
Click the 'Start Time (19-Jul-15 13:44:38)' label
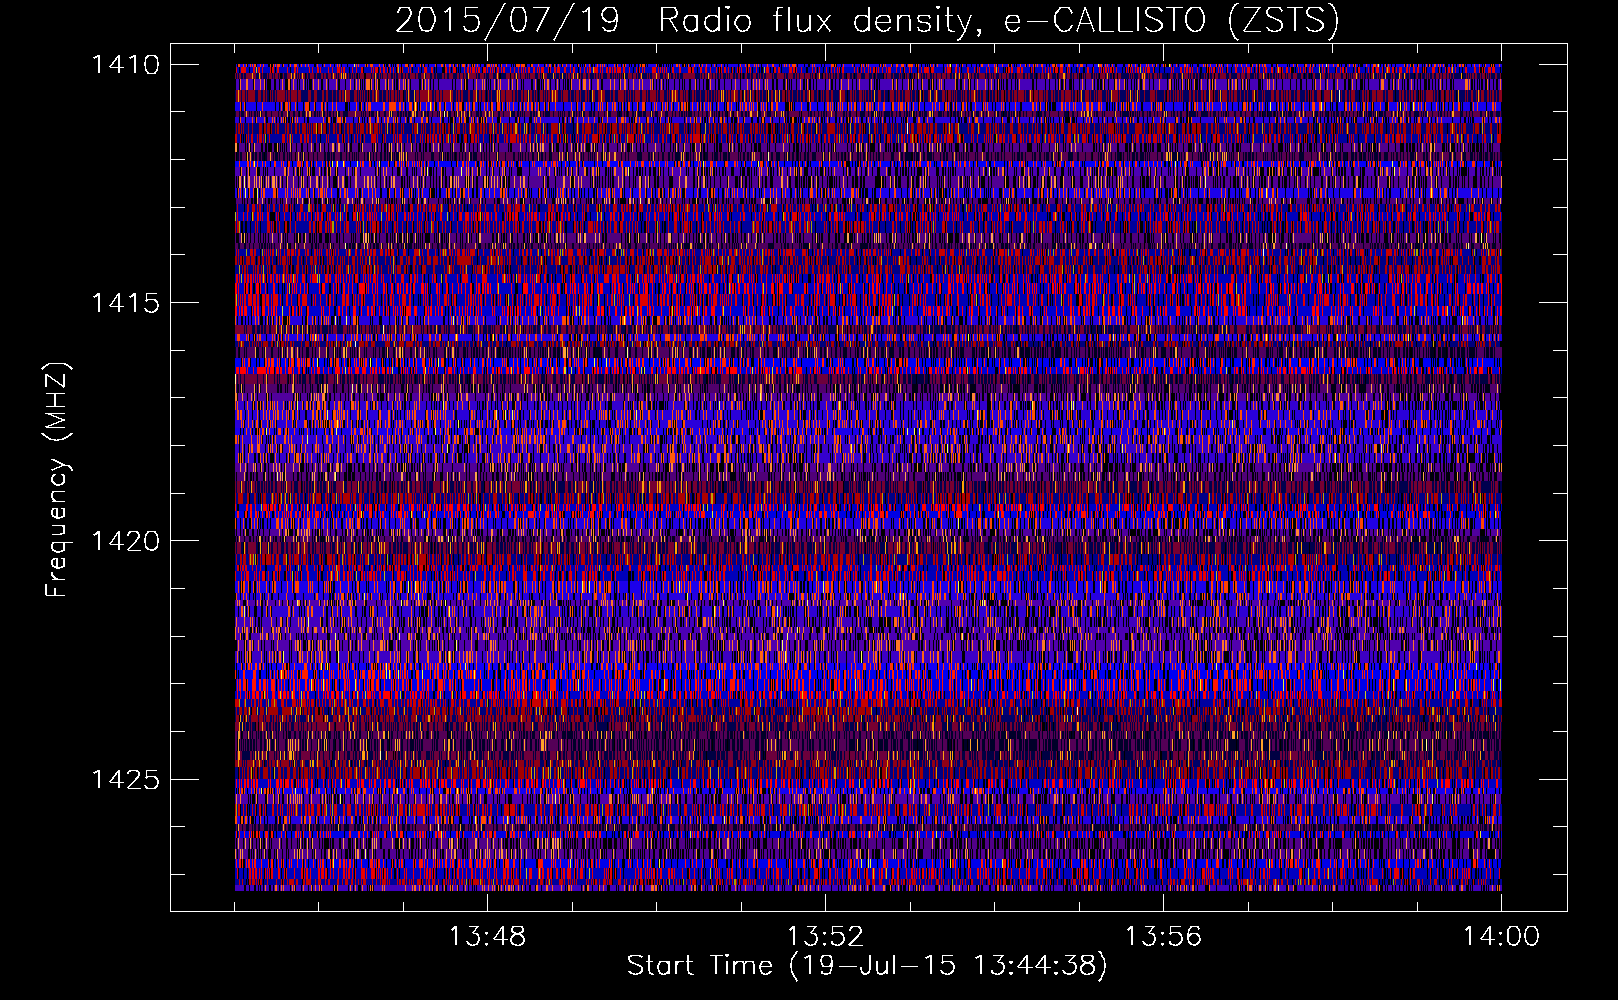coord(867,966)
